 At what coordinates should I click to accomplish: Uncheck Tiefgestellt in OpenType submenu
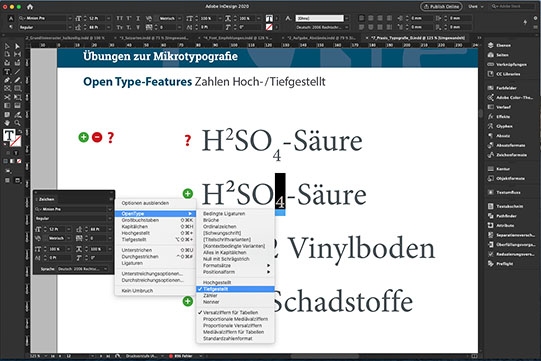pyautogui.click(x=235, y=289)
